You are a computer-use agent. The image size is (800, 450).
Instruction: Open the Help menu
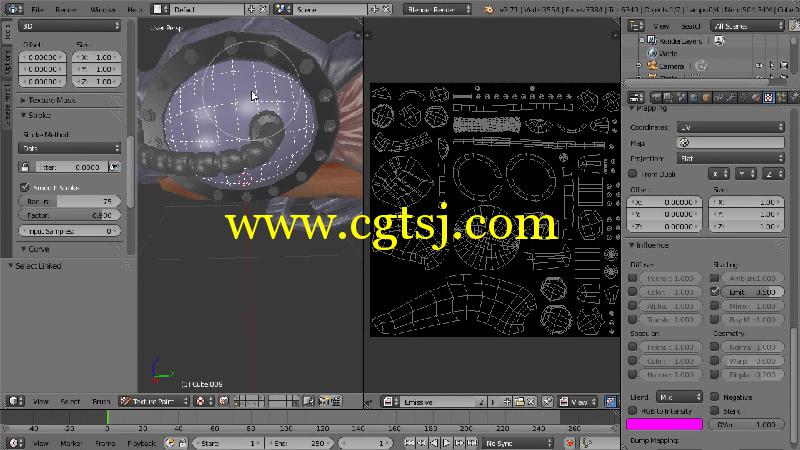(134, 9)
